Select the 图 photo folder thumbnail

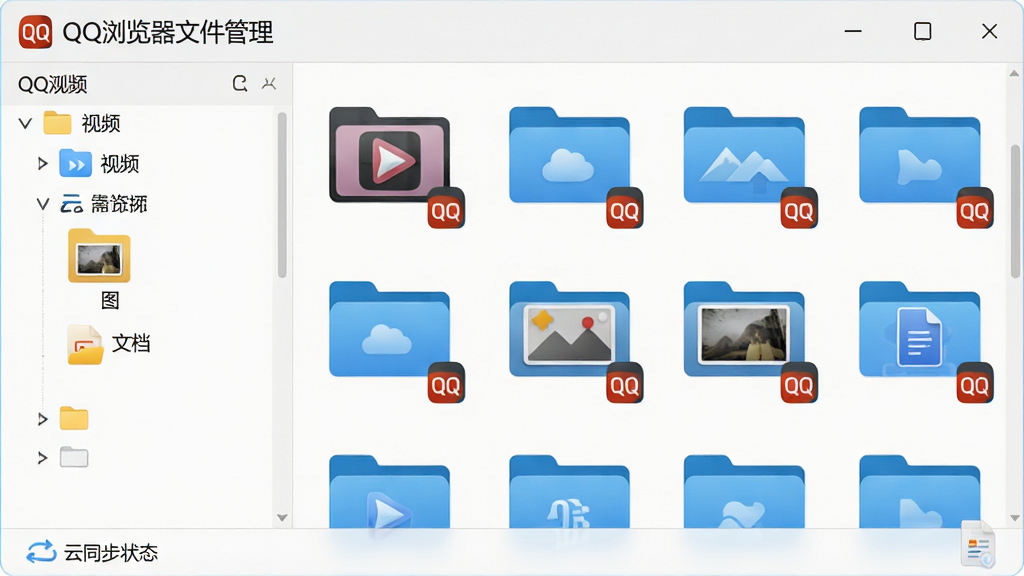(99, 256)
